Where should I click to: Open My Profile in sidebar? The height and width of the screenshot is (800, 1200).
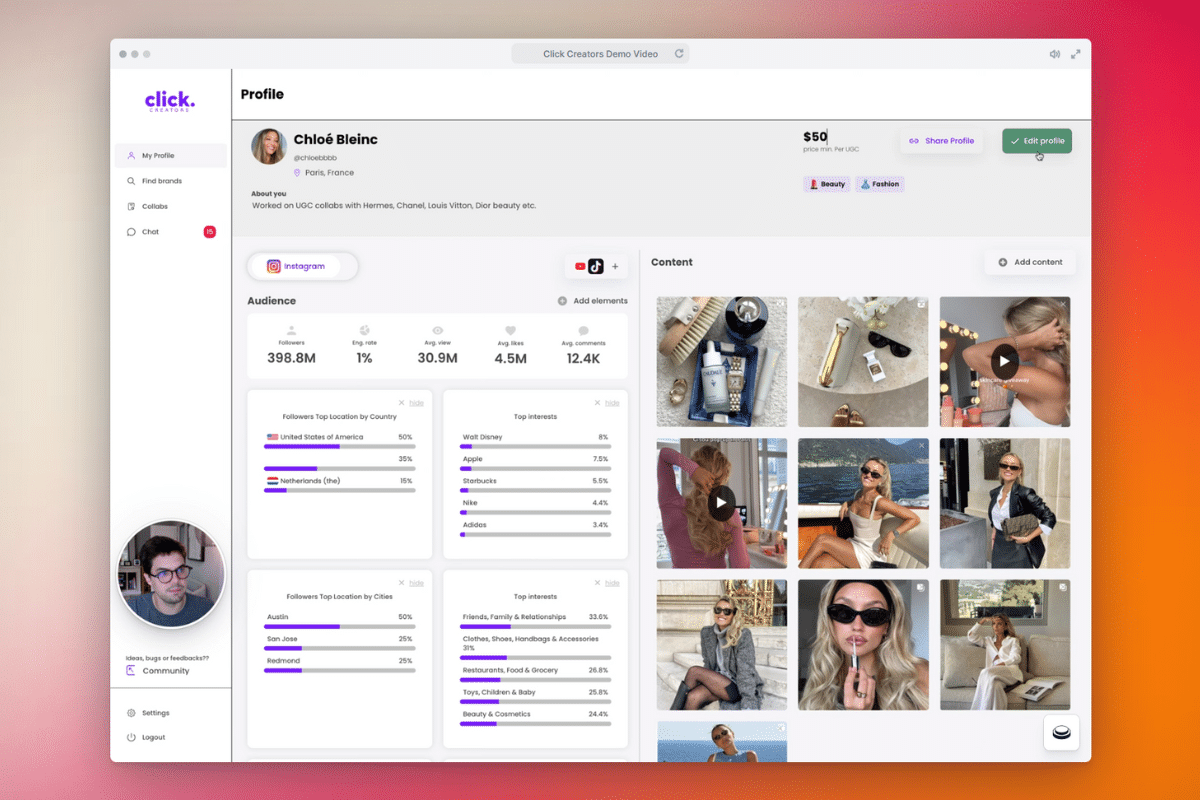170,155
